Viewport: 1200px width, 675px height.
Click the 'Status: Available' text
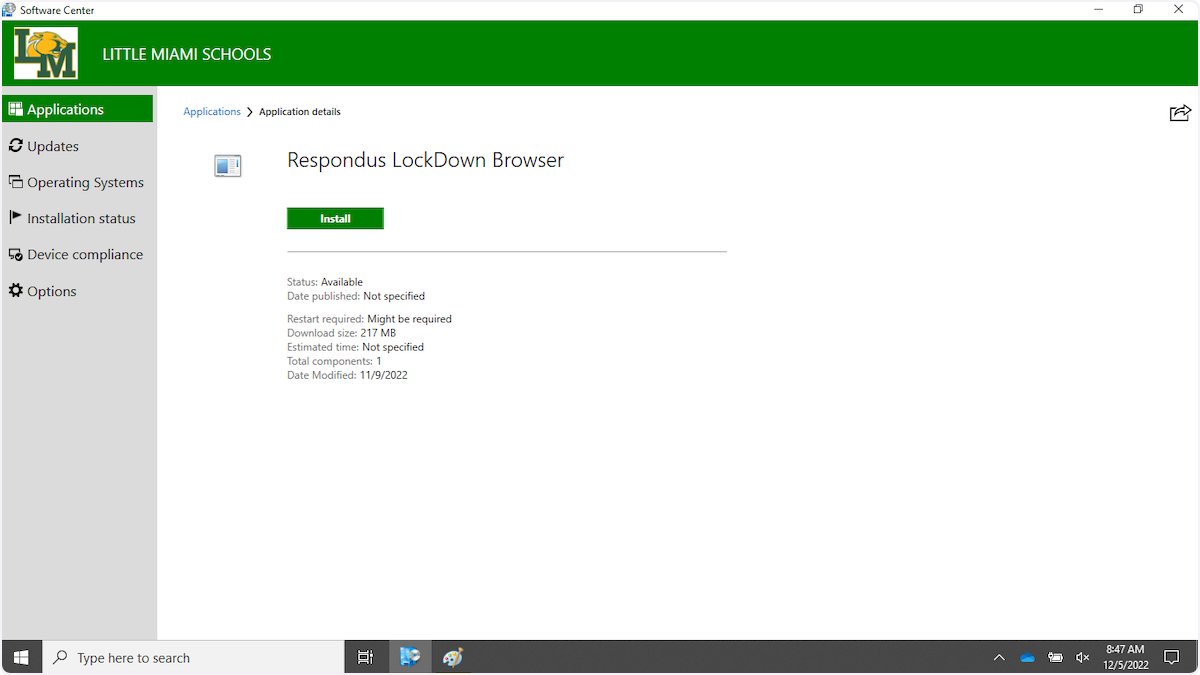click(x=325, y=282)
